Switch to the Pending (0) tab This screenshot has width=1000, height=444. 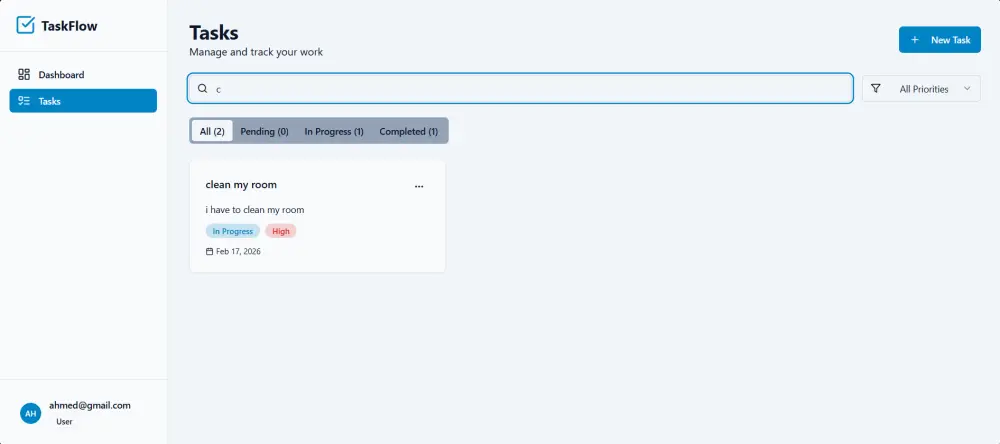point(265,131)
